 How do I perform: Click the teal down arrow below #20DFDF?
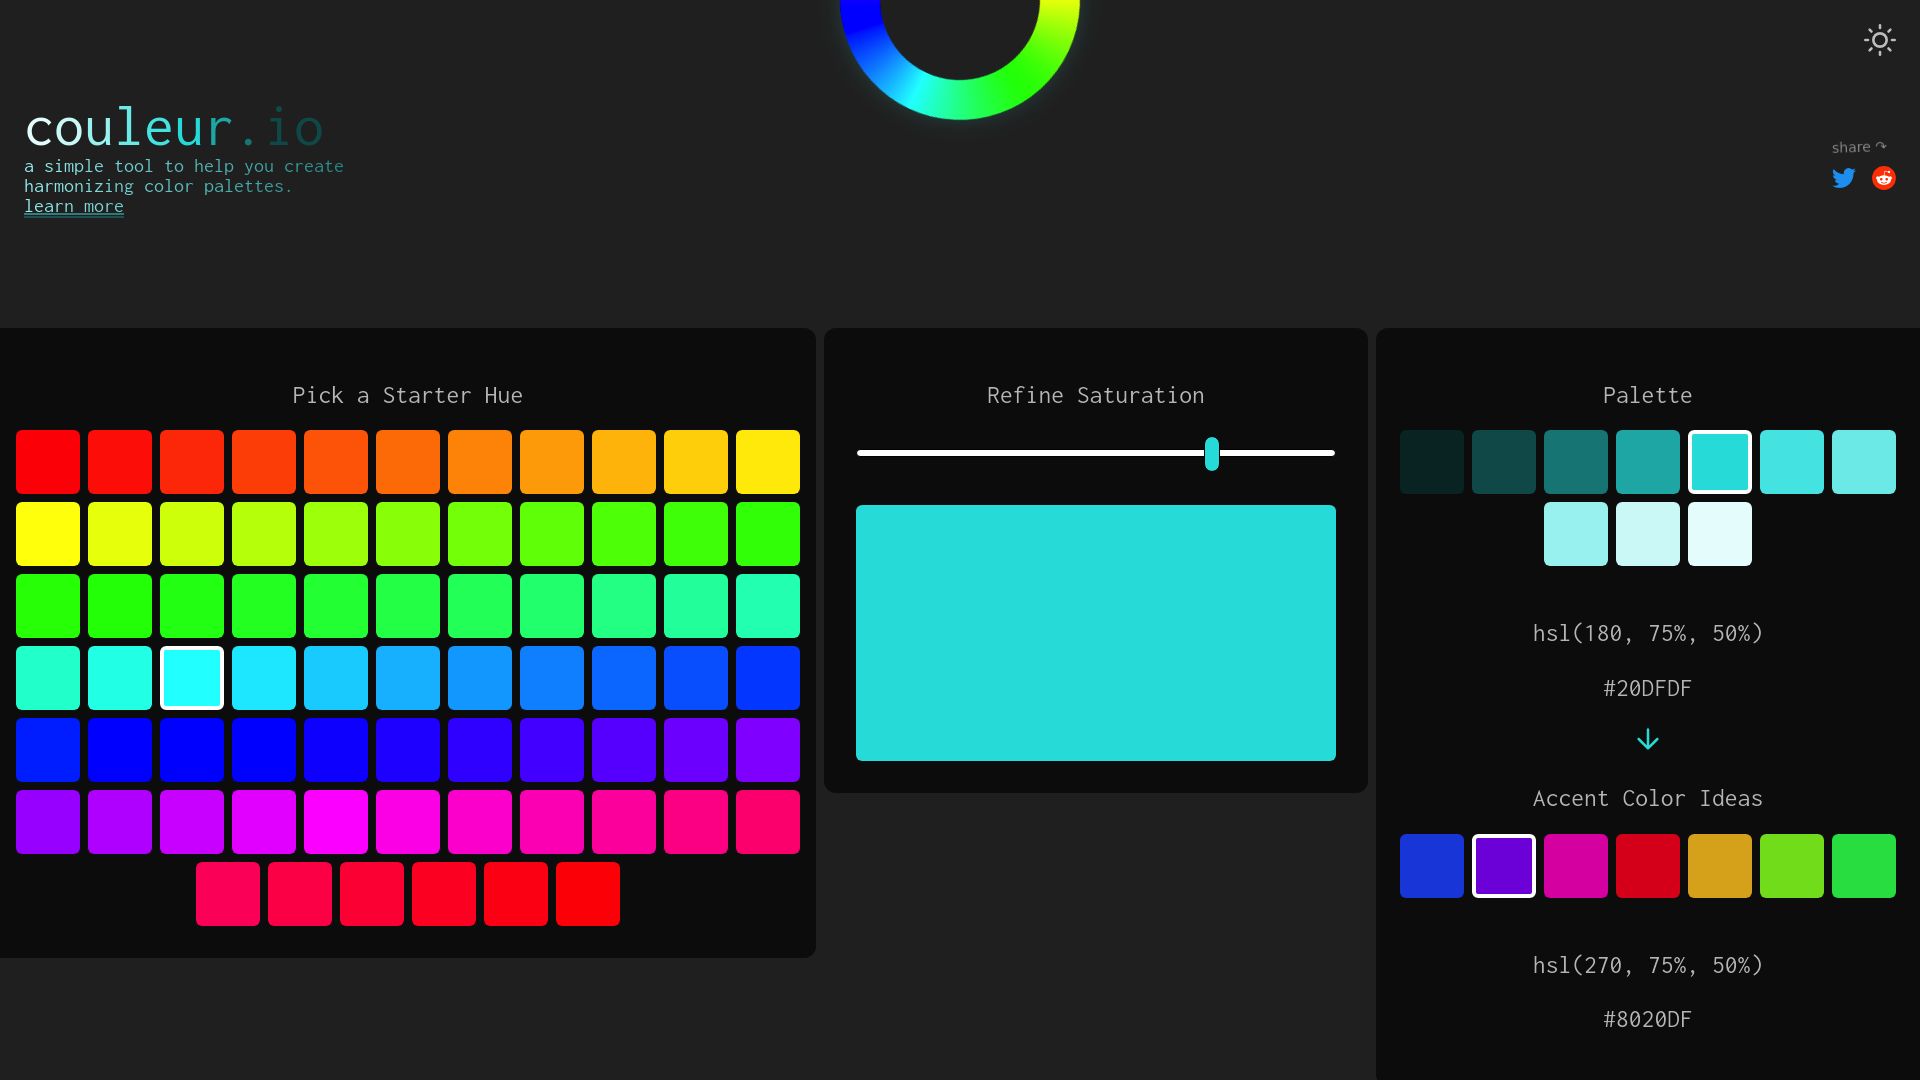tap(1648, 740)
